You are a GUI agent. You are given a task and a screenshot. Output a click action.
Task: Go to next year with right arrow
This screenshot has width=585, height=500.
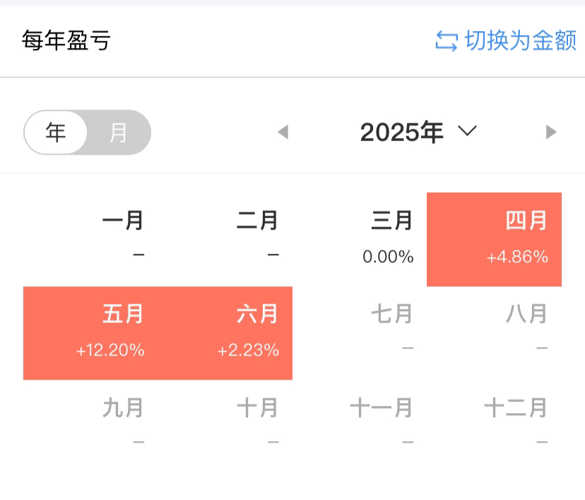pos(551,132)
